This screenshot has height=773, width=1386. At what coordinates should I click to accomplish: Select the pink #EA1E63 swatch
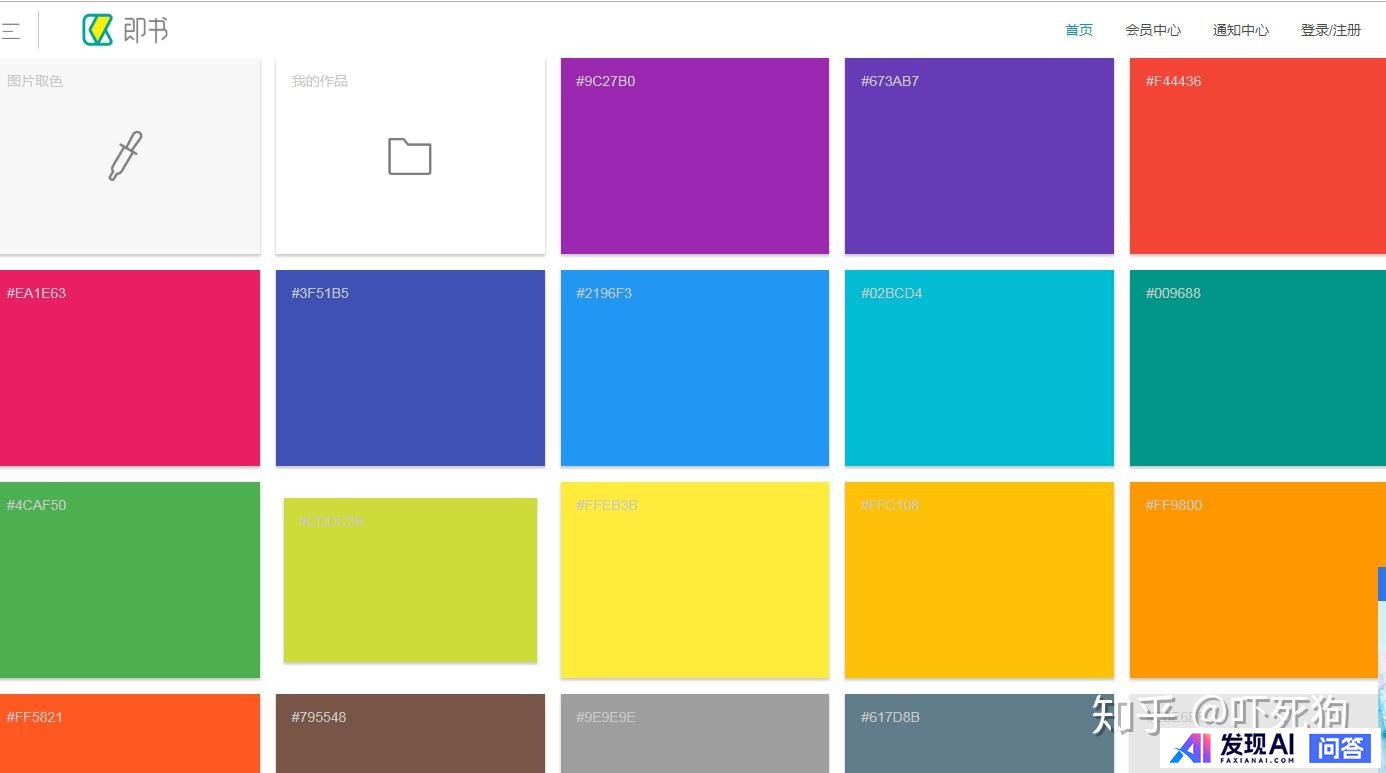click(x=129, y=368)
